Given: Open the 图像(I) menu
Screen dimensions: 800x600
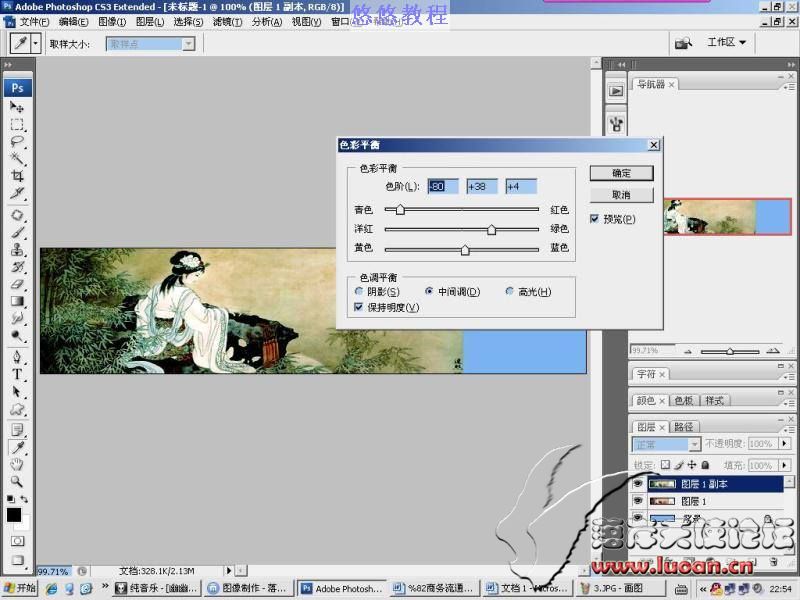Looking at the screenshot, I should click(112, 22).
